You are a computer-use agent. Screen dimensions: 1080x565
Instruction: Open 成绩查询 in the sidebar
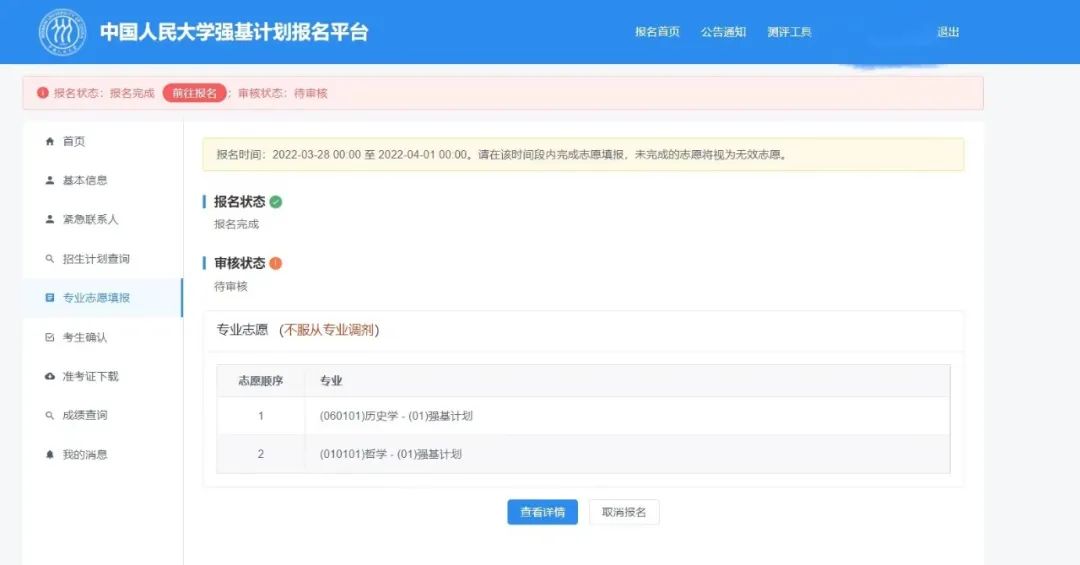pyautogui.click(x=103, y=415)
